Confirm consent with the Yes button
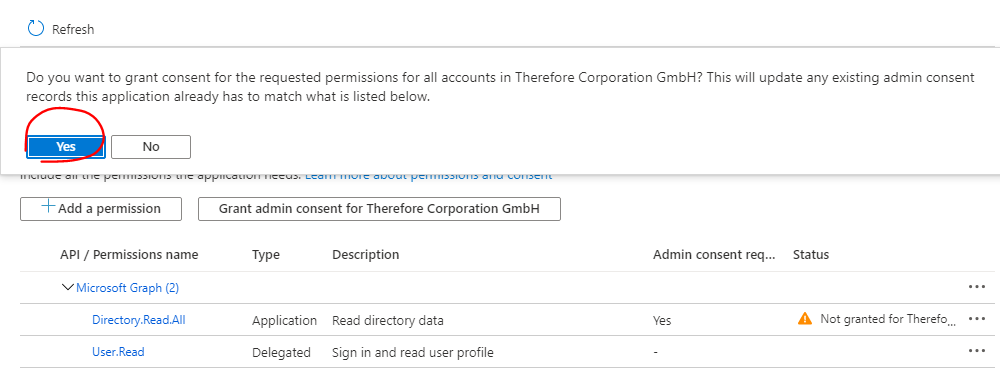This screenshot has height=377, width=1000. 66,147
